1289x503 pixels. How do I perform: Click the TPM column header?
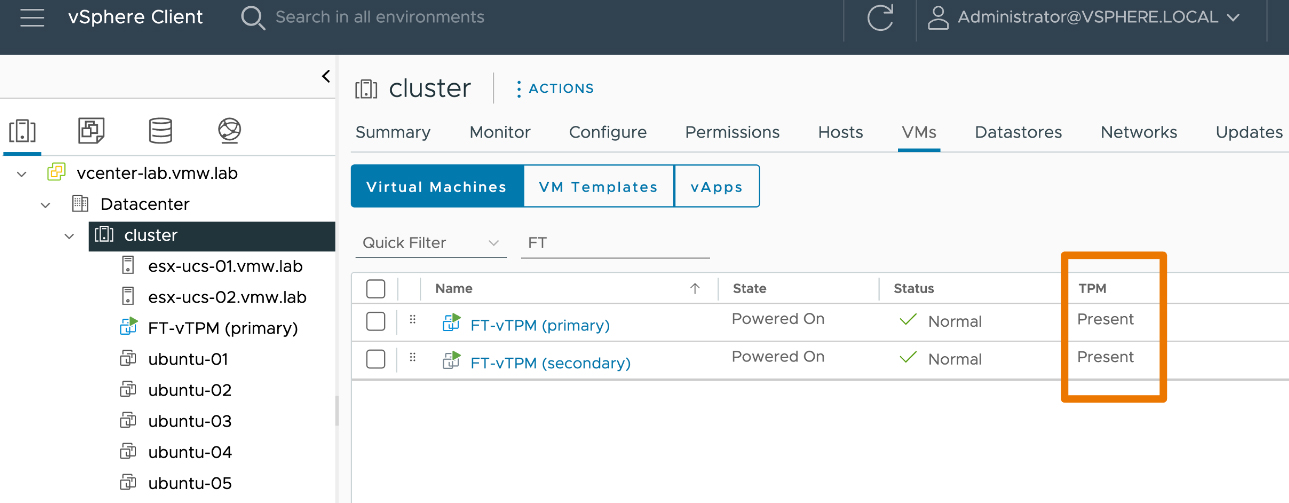tap(1093, 288)
